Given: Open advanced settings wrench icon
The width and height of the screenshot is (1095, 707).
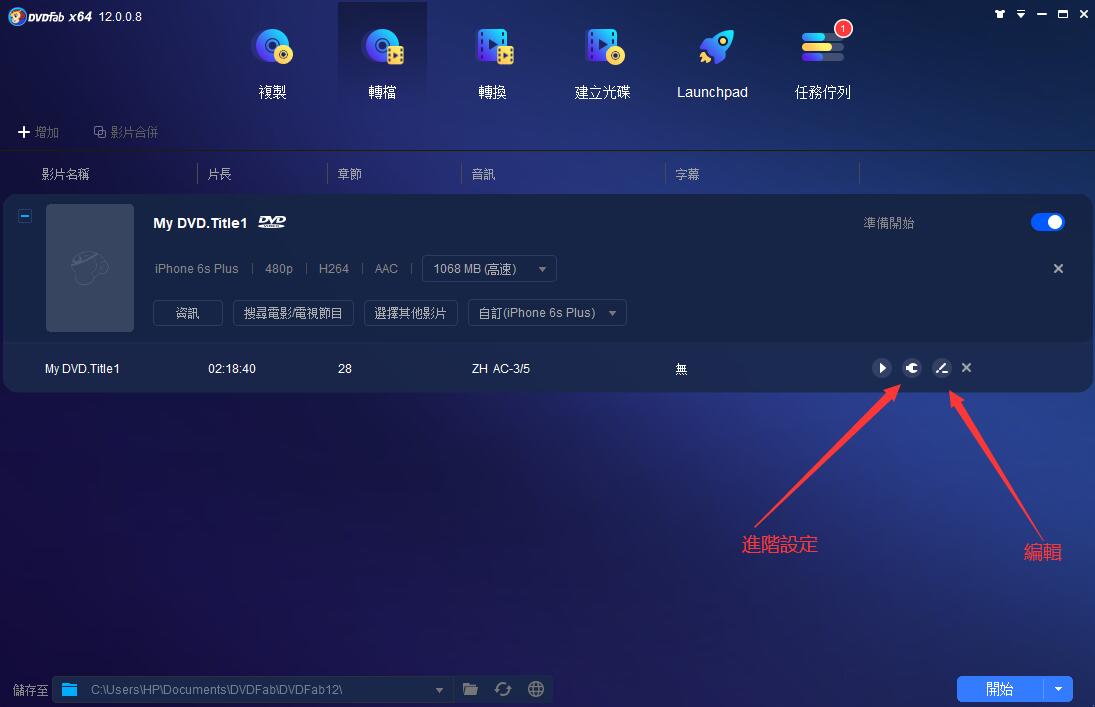Looking at the screenshot, I should tap(912, 367).
